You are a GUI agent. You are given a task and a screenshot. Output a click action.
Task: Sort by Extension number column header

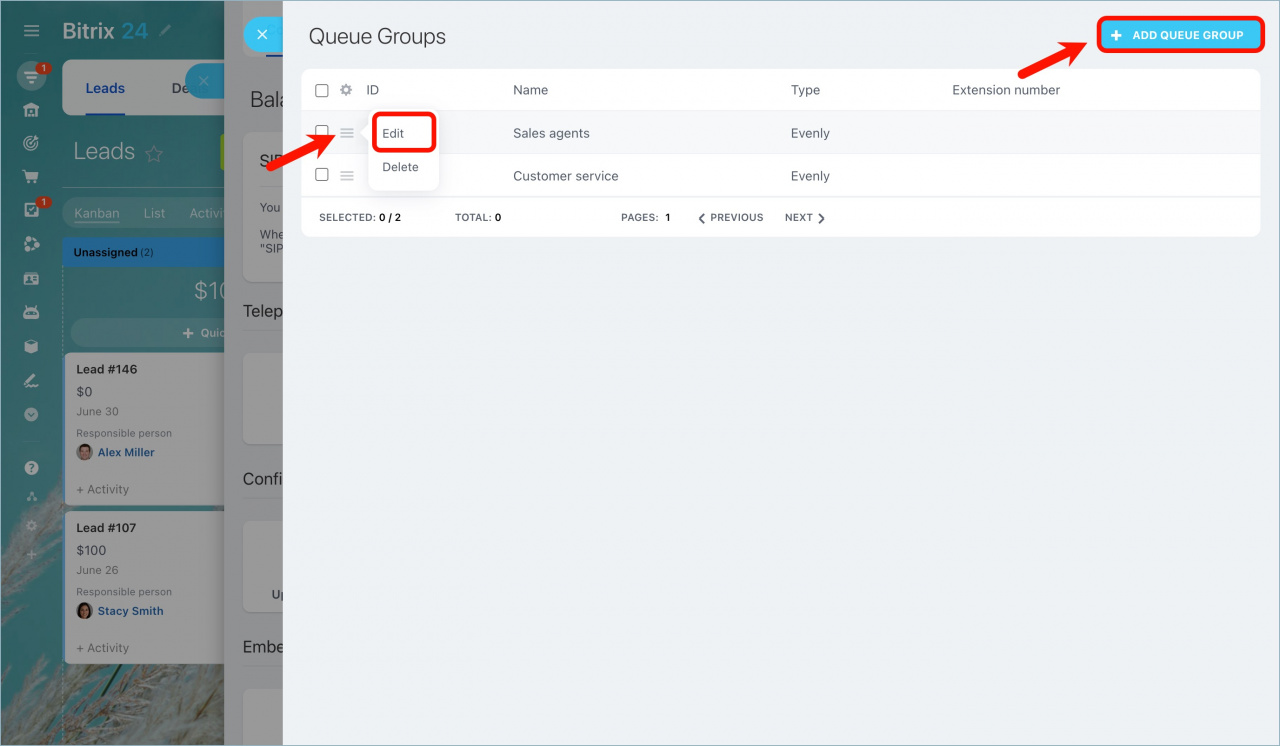pos(1006,90)
